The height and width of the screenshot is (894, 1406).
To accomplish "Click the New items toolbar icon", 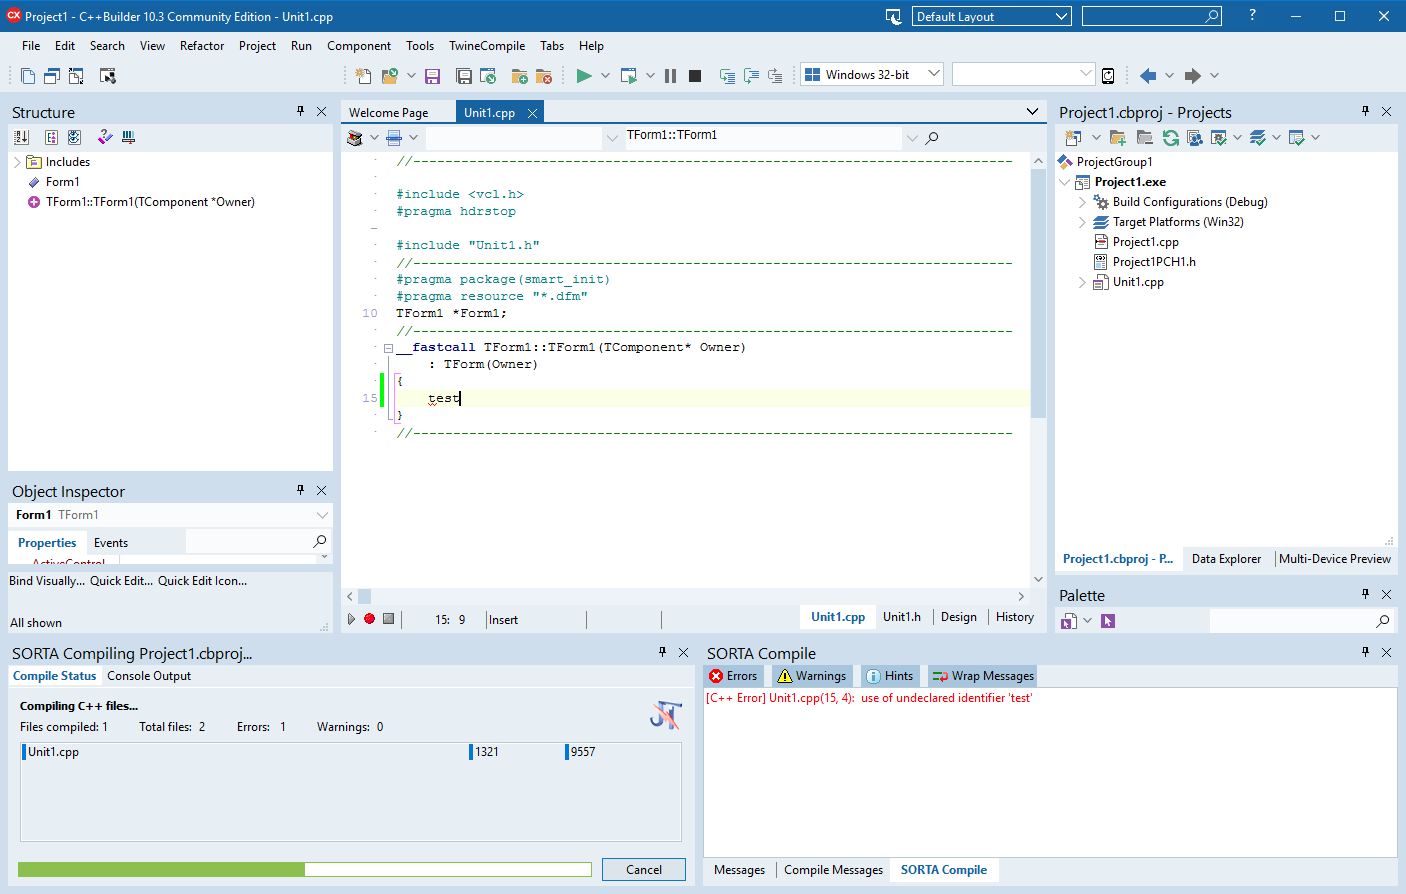I will click(x=363, y=76).
